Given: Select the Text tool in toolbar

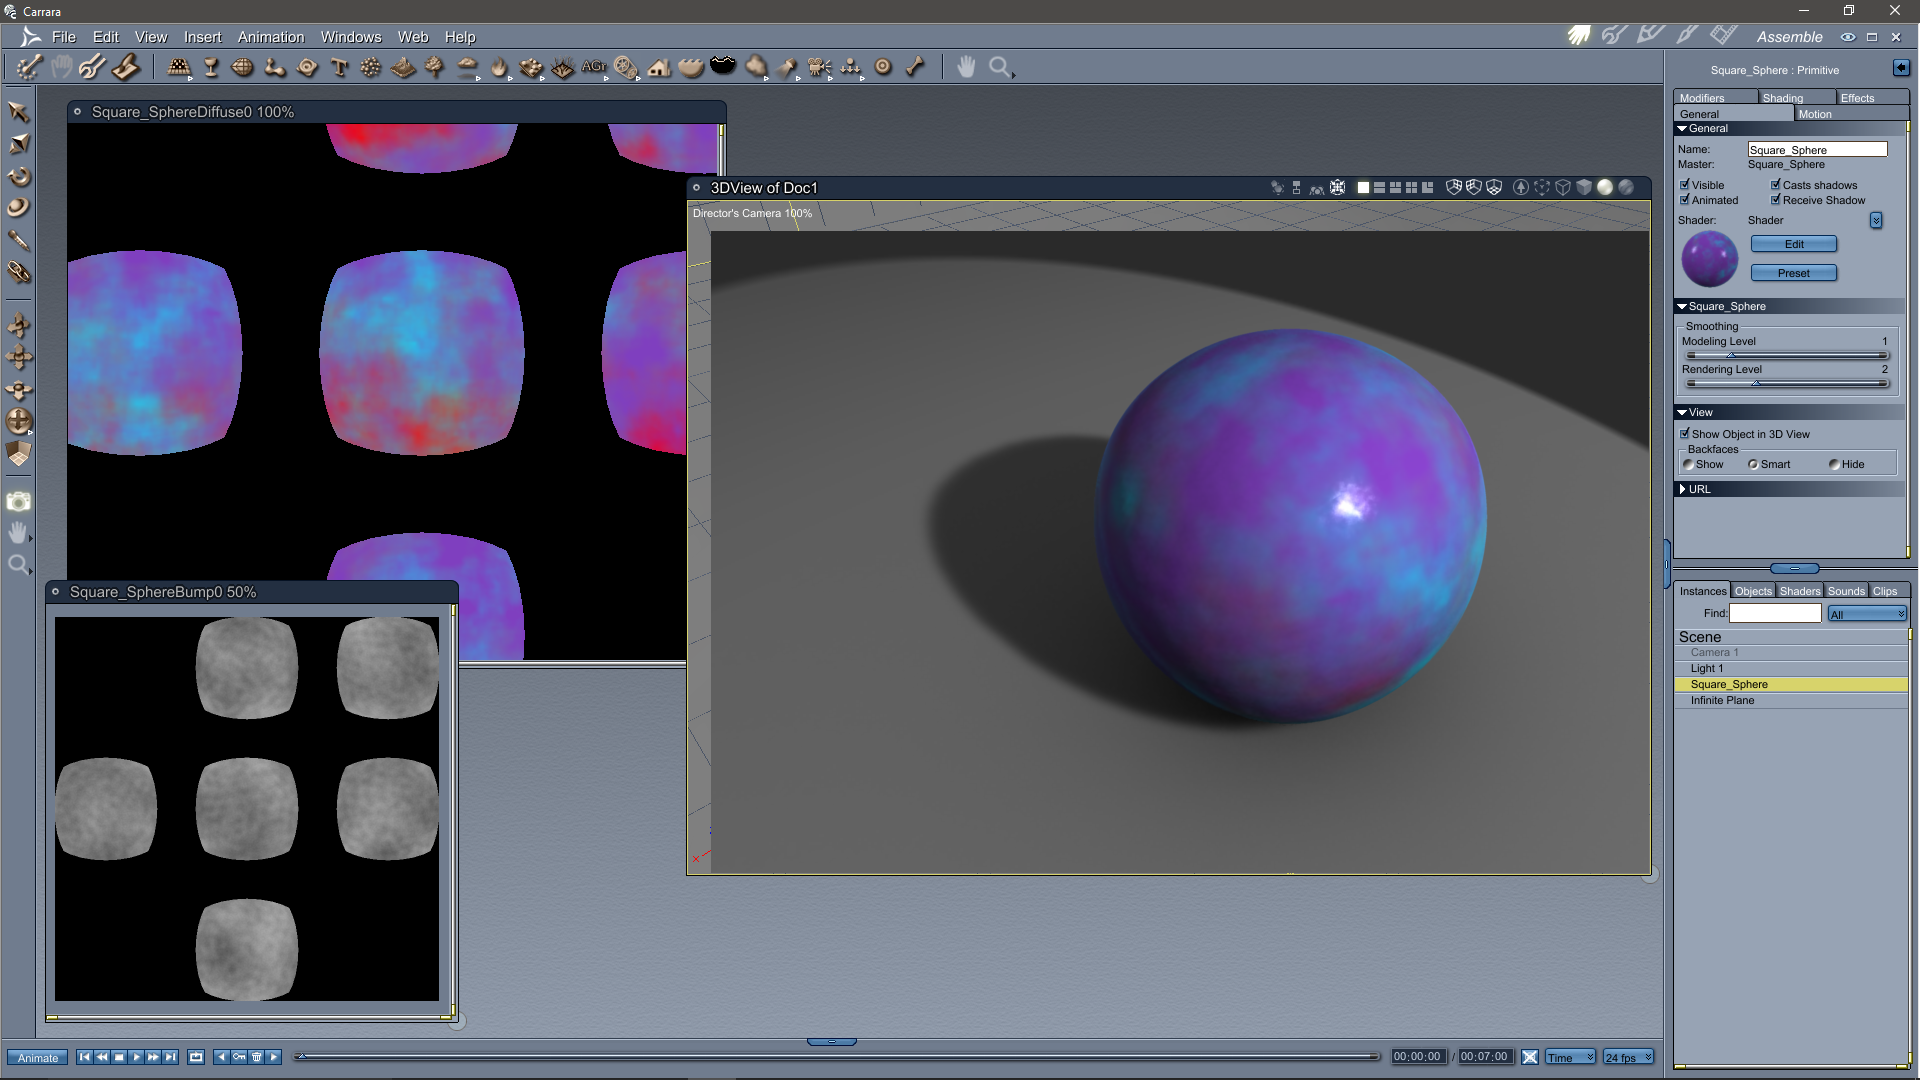Looking at the screenshot, I should coord(339,67).
